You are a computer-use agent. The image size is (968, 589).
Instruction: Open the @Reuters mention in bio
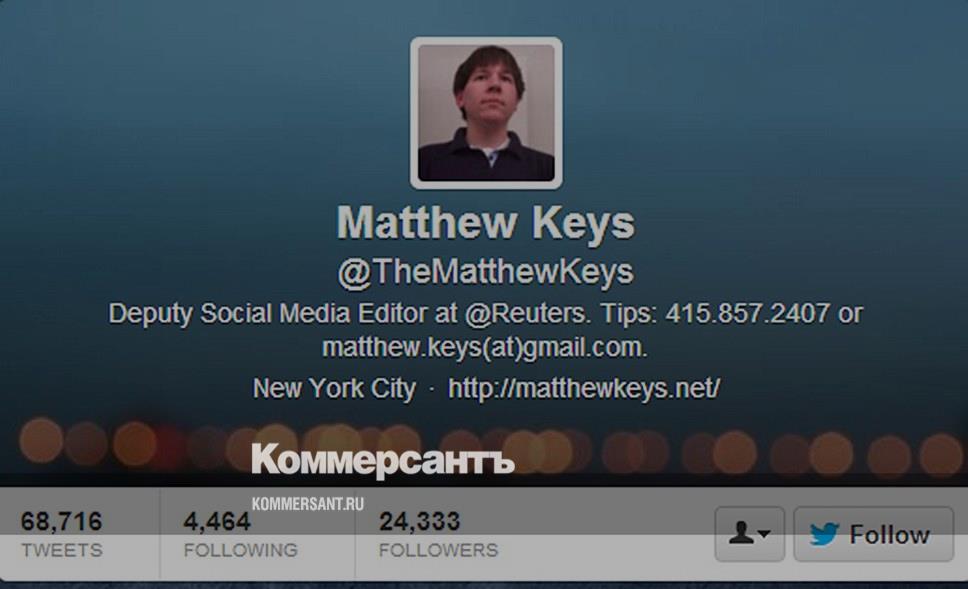[x=525, y=313]
